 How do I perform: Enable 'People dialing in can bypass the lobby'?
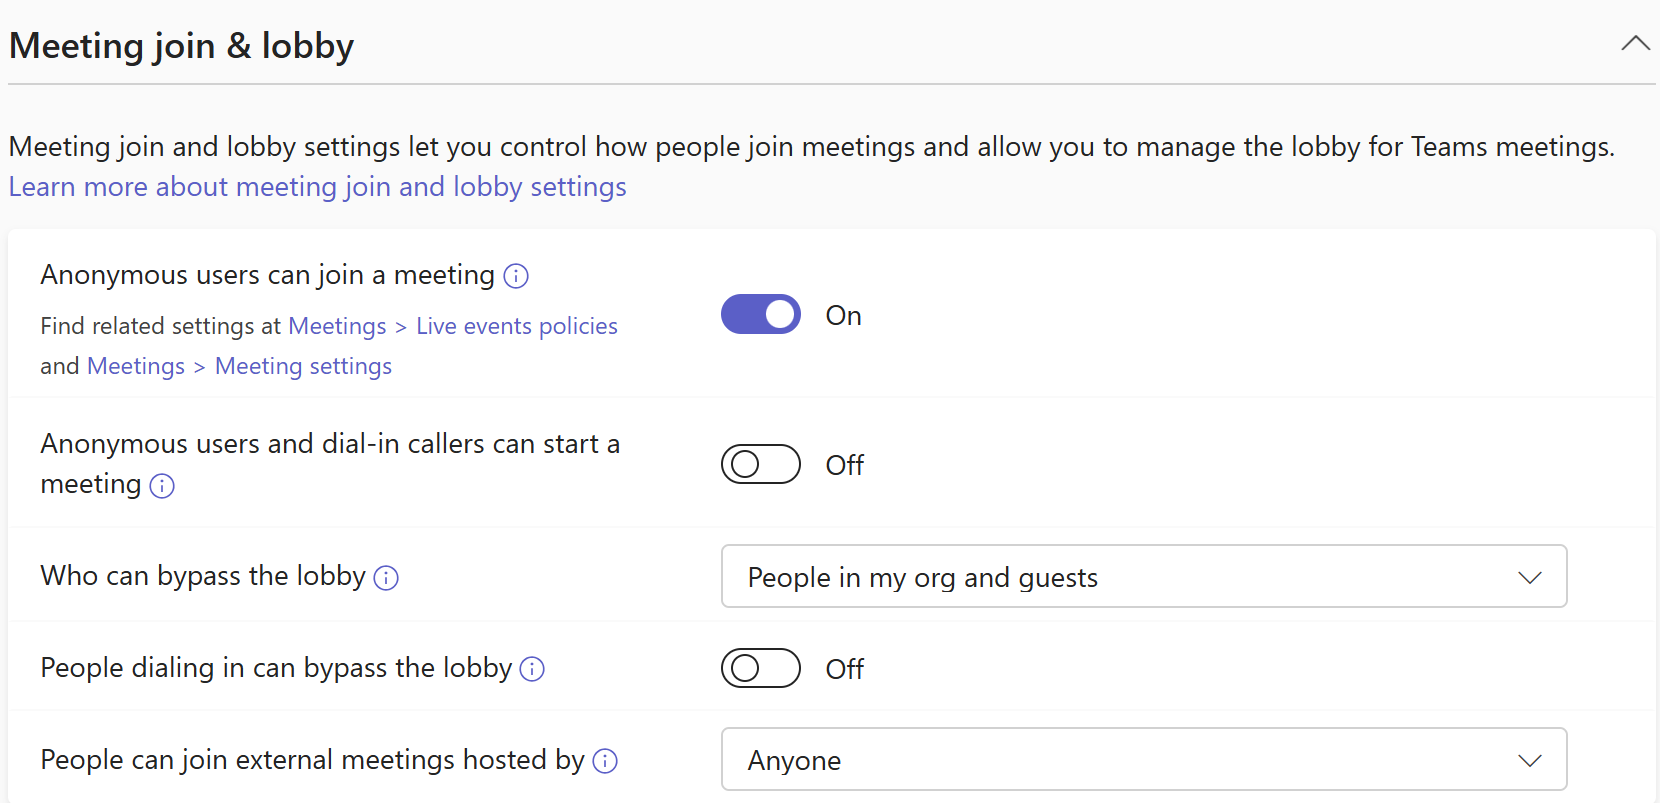click(x=760, y=668)
